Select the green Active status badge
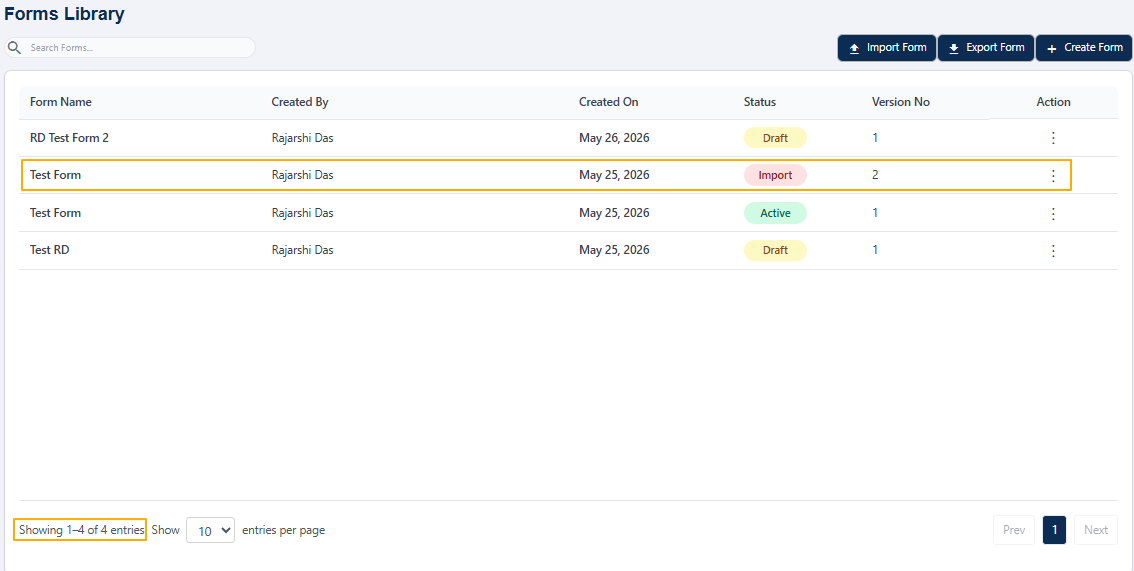1134x571 pixels. pyautogui.click(x=775, y=213)
